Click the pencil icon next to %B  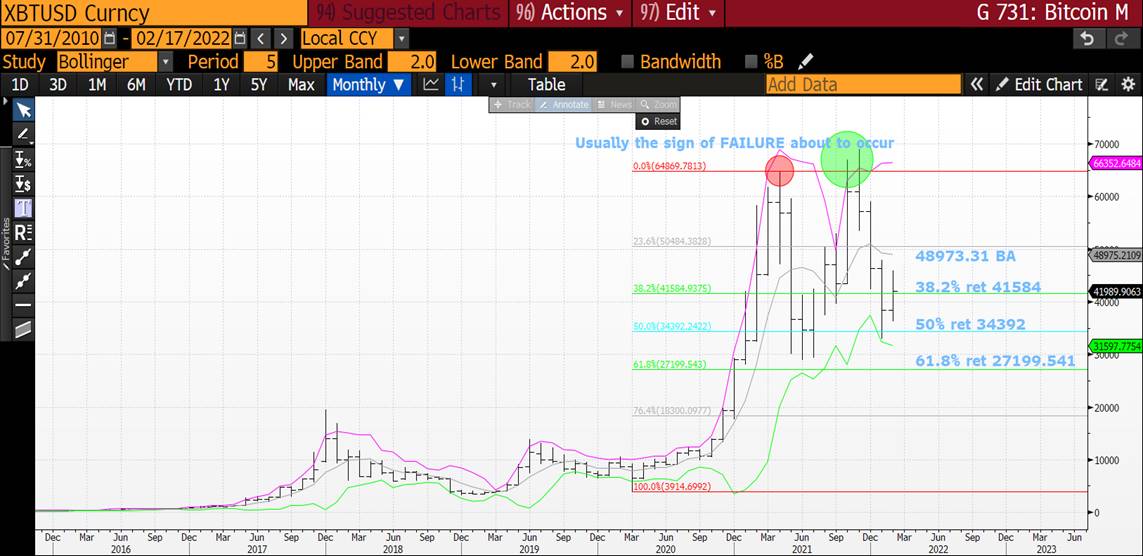coord(805,61)
